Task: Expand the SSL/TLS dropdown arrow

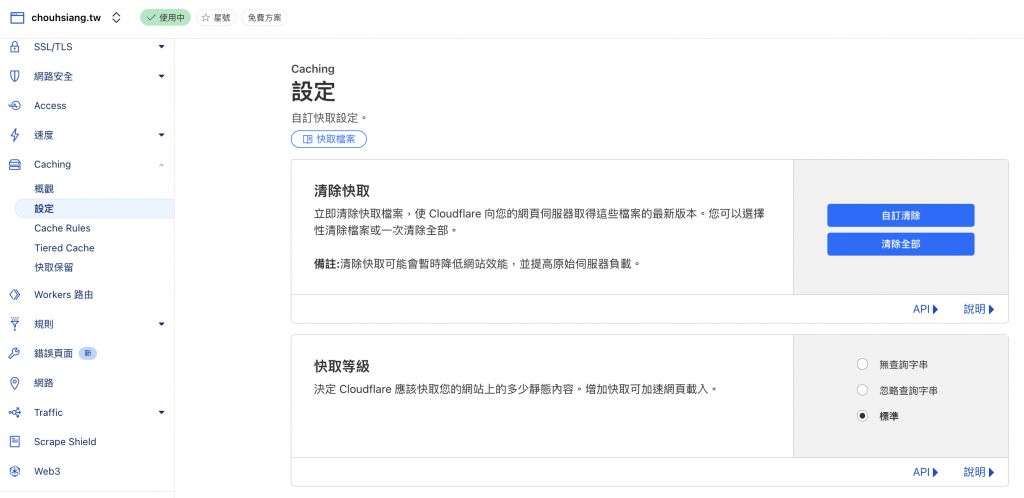Action: pyautogui.click(x=161, y=47)
